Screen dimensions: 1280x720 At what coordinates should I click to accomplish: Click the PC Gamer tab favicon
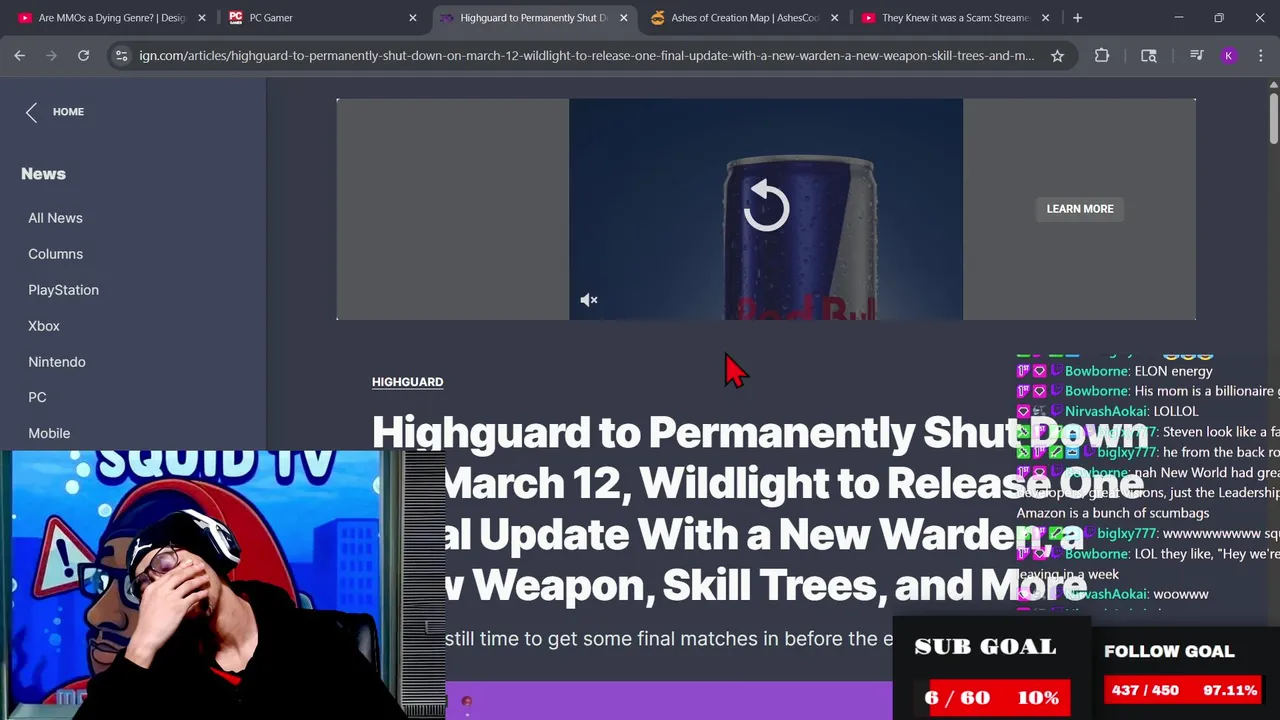(x=236, y=18)
